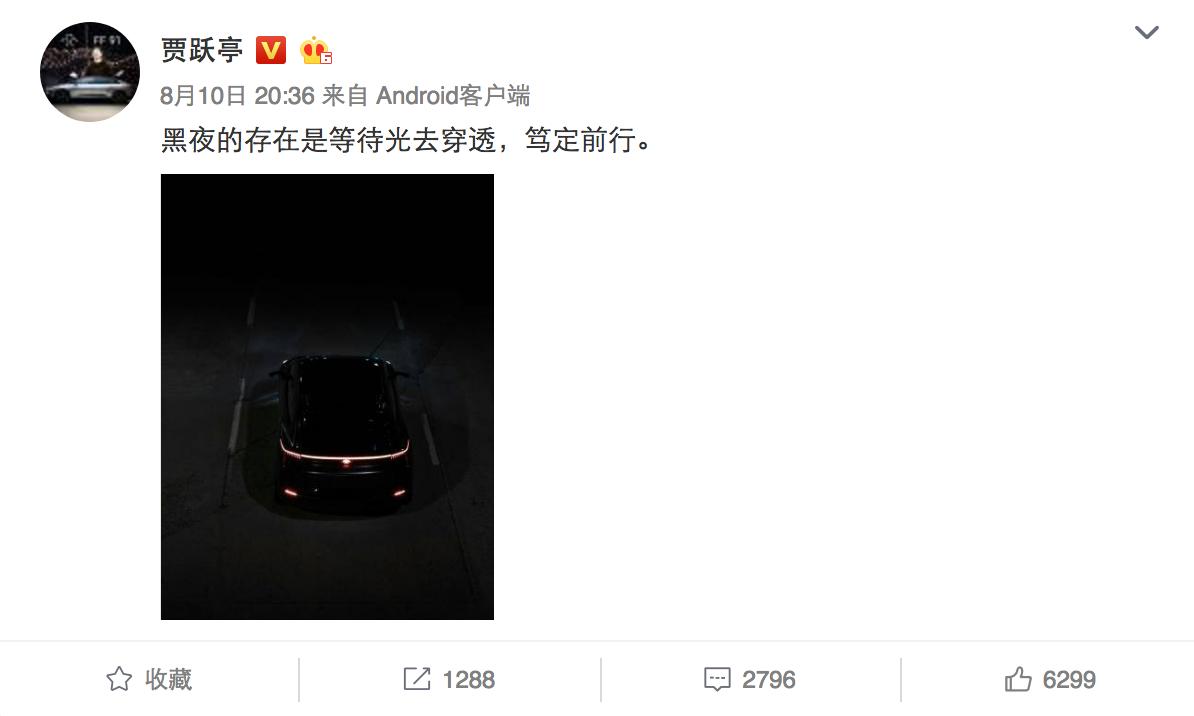
Task: Open reposts count 1288
Action: [x=468, y=679]
